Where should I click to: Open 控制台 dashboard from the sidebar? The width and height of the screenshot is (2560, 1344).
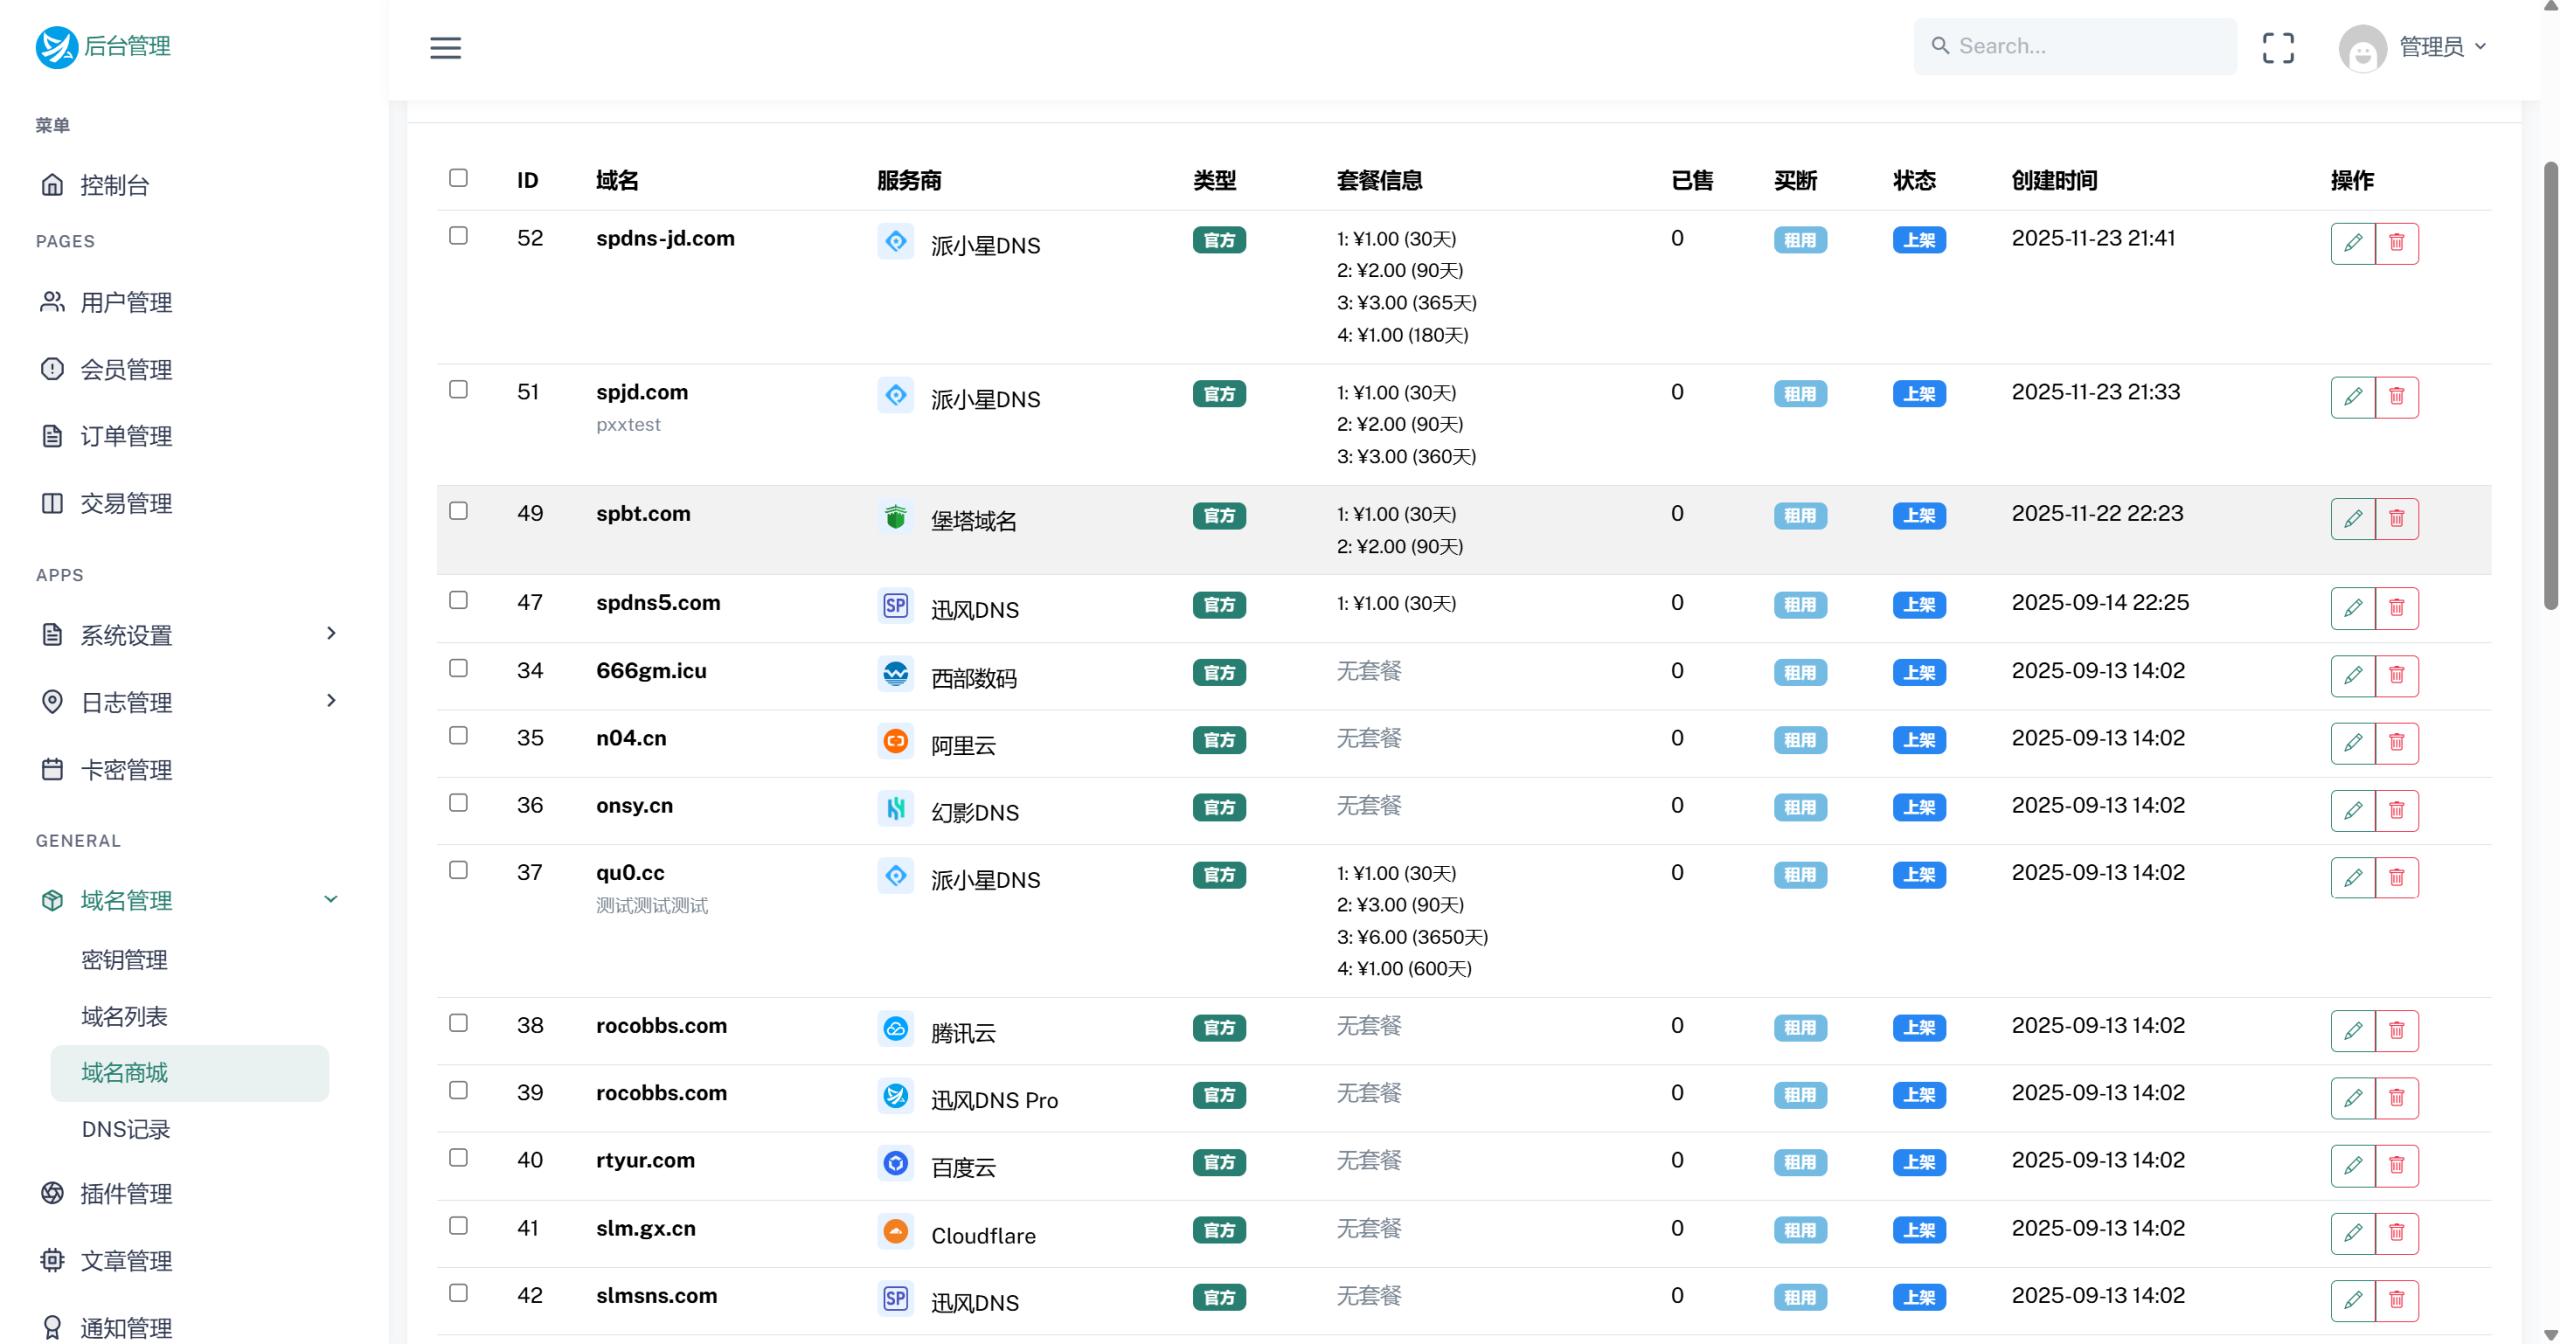pos(114,184)
